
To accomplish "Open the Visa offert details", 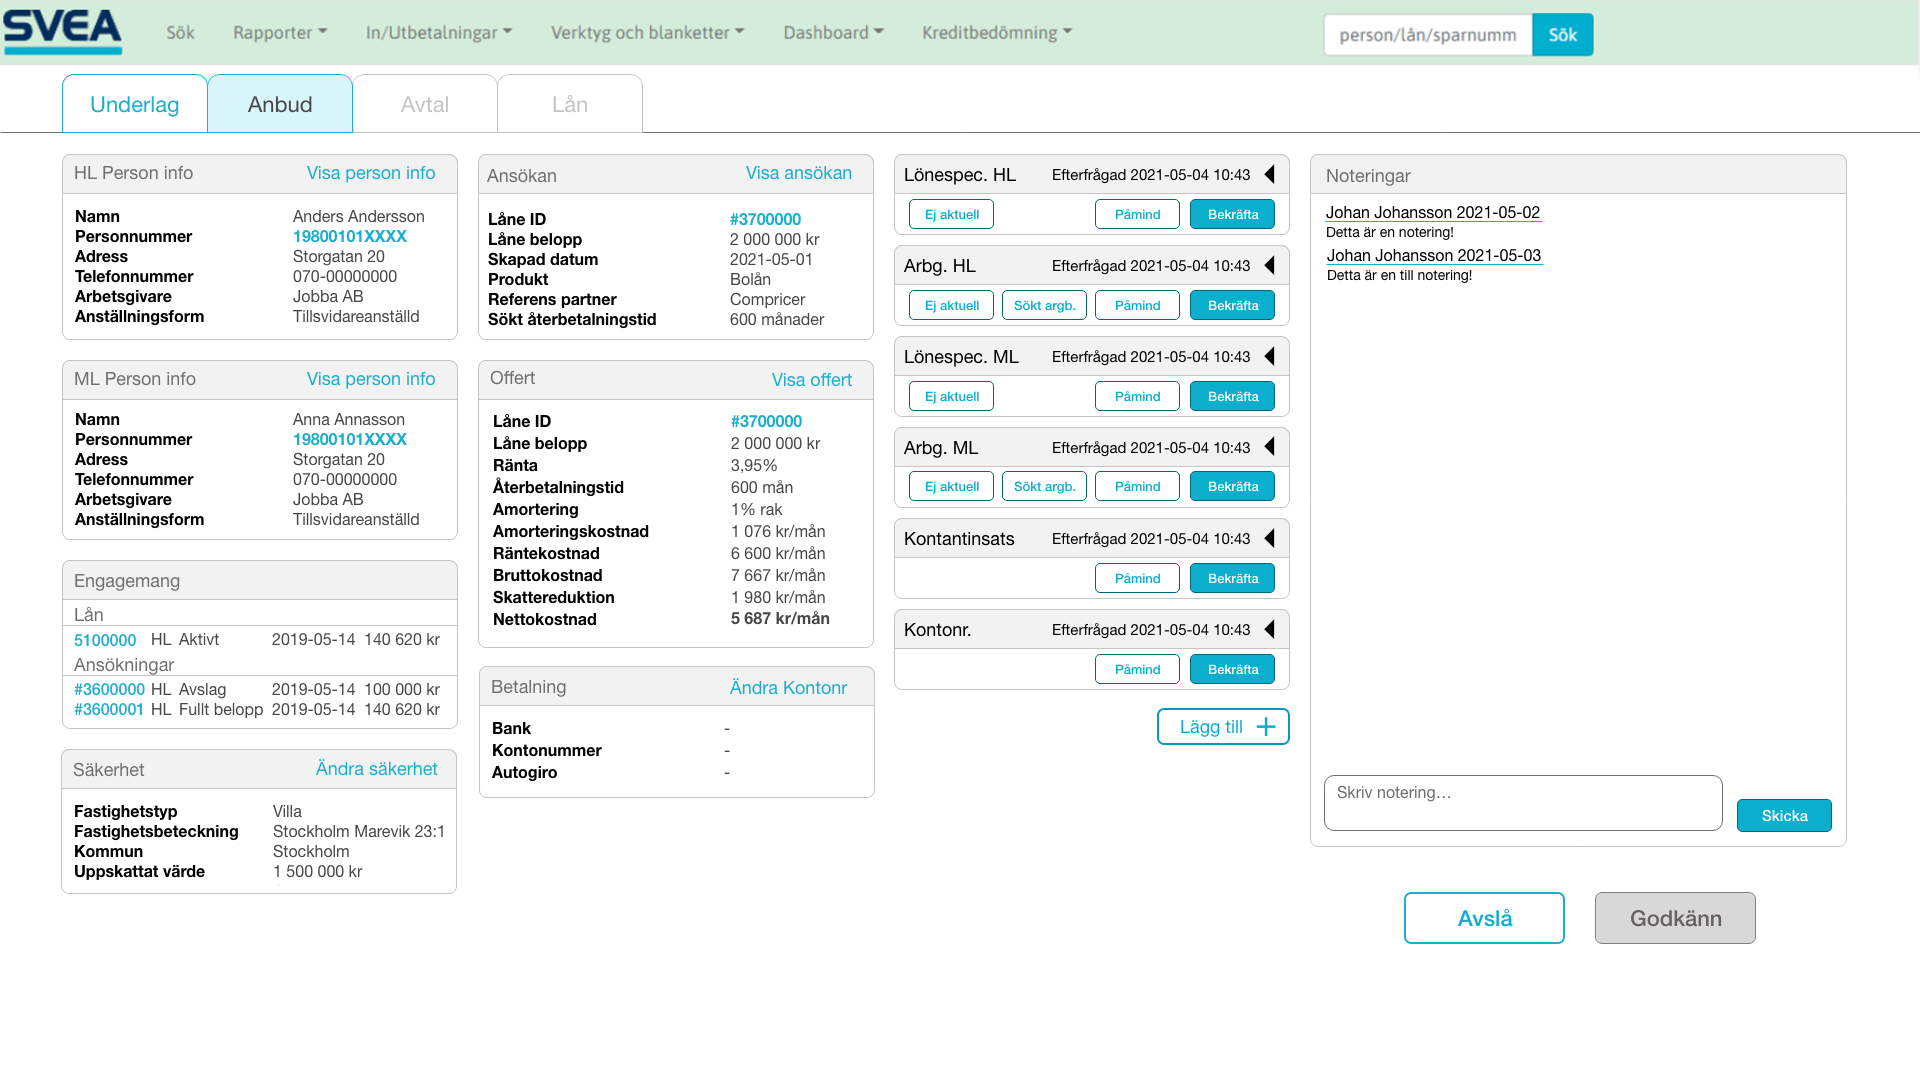I will [812, 380].
